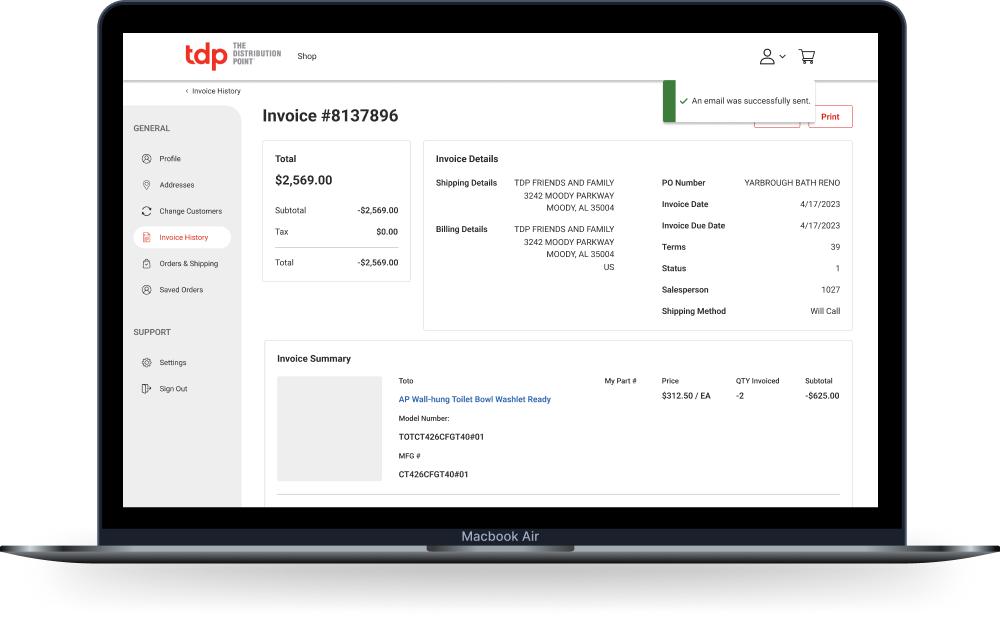The height and width of the screenshot is (619, 1000).
Task: Click the Addresses location pin icon
Action: tap(146, 185)
